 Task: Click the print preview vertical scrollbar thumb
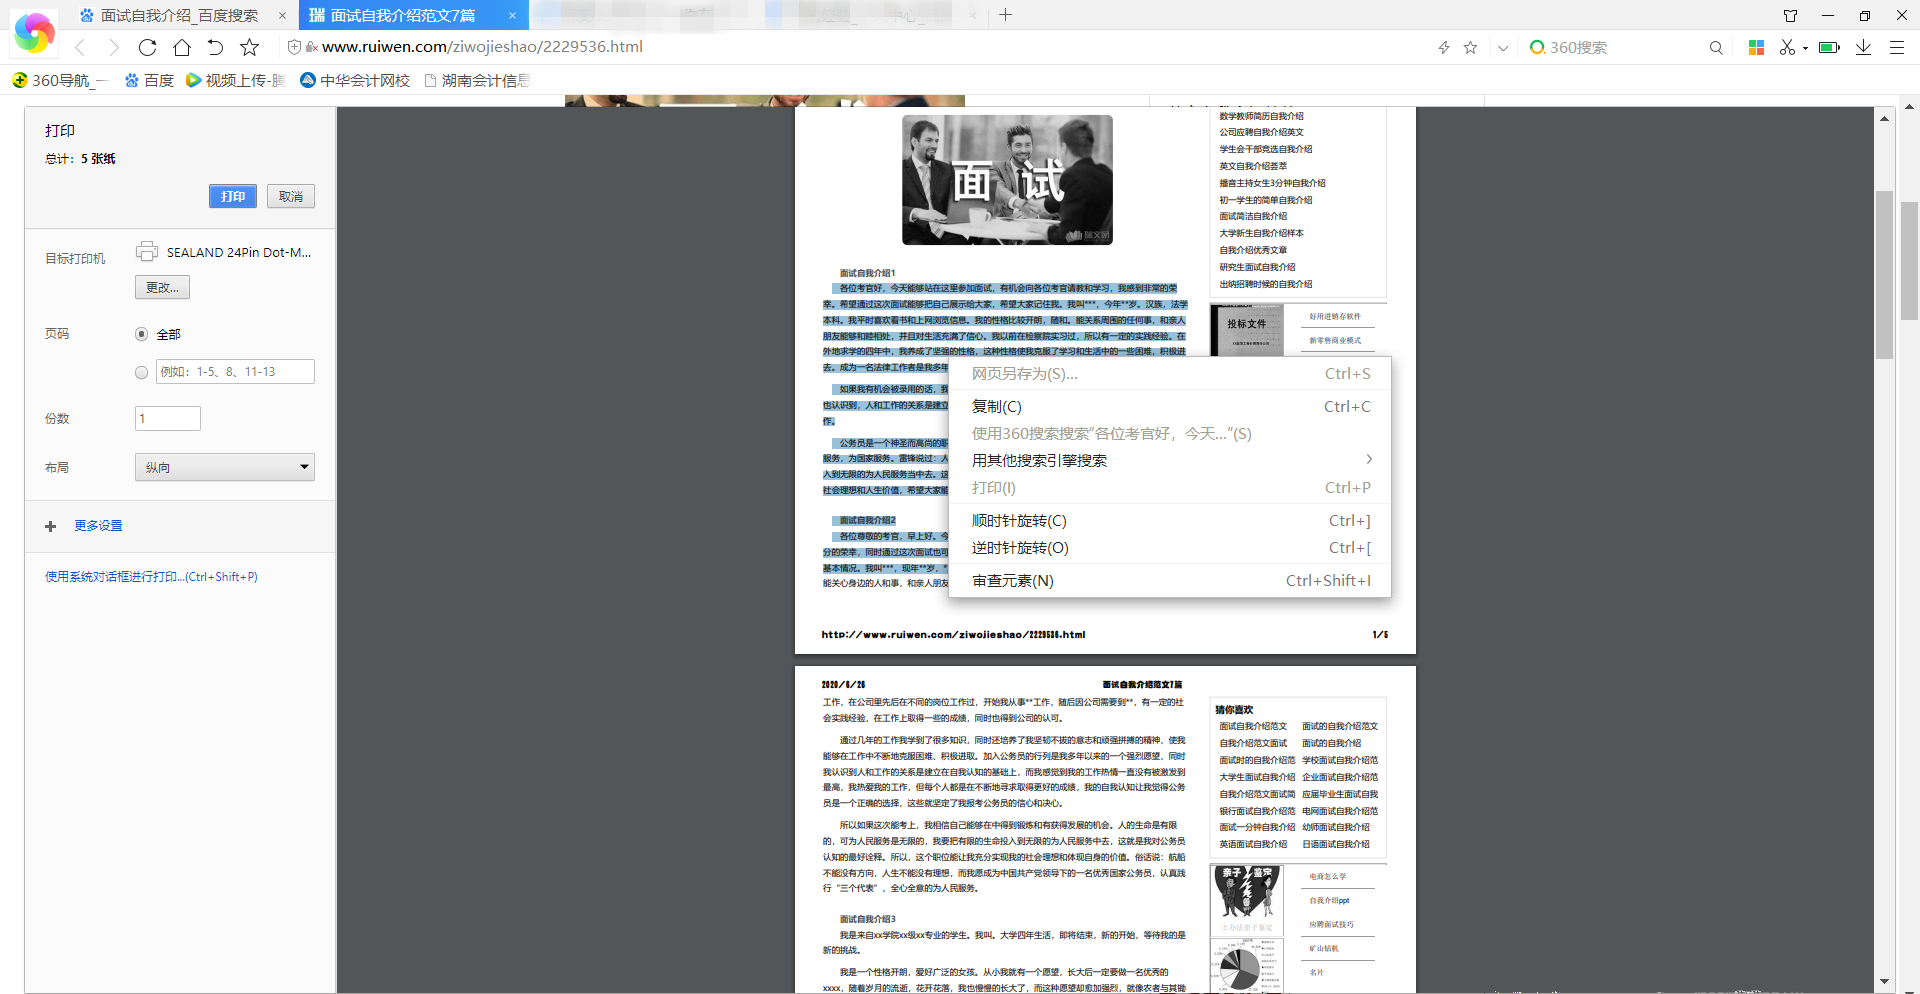(1884, 274)
